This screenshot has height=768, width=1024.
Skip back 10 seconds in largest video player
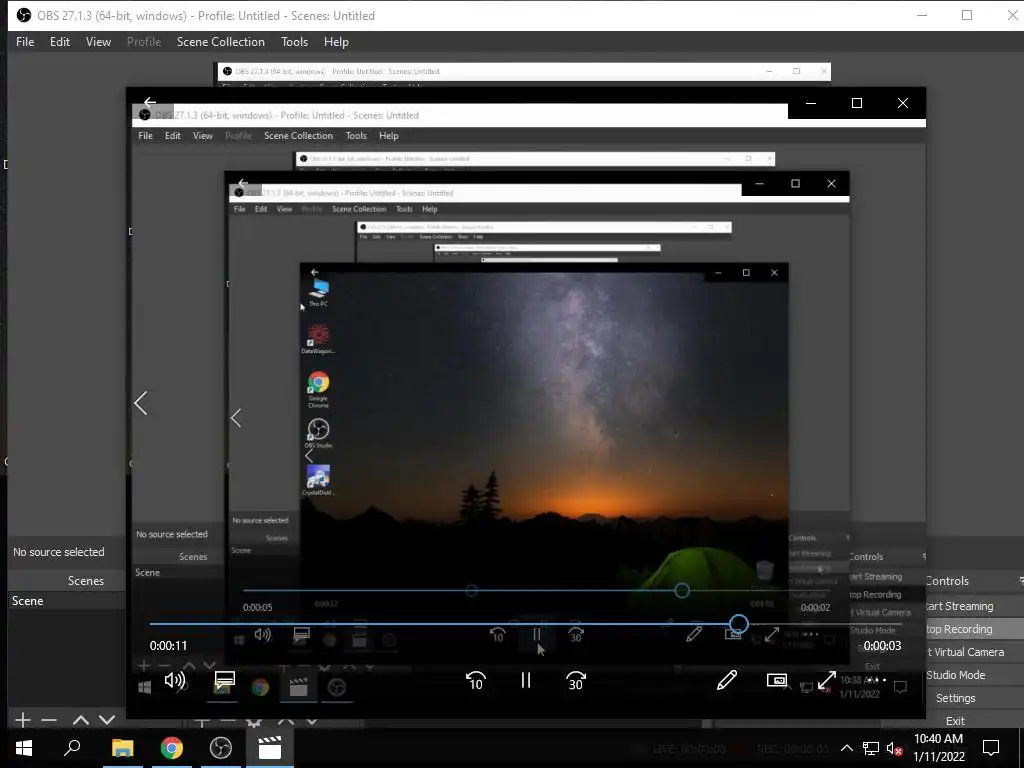point(475,681)
